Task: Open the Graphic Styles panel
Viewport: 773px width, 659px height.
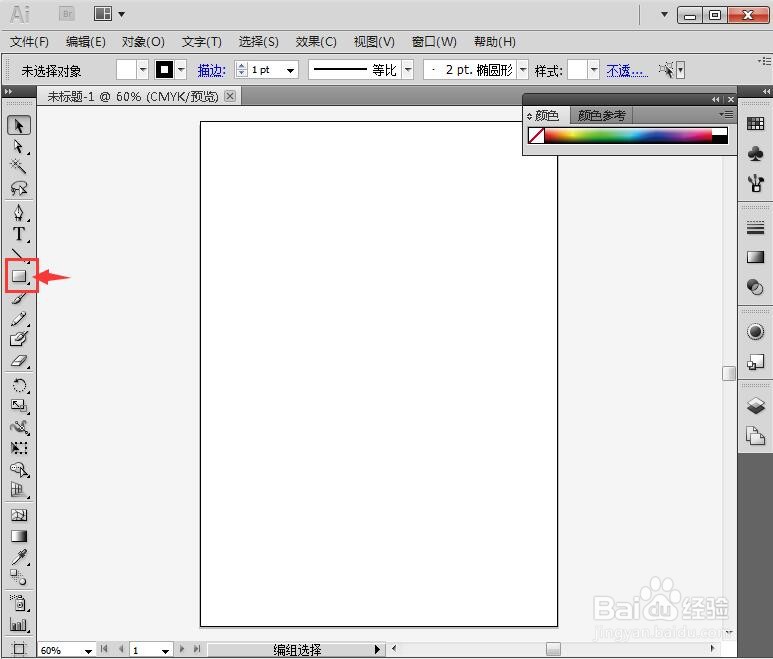Action: tap(755, 362)
